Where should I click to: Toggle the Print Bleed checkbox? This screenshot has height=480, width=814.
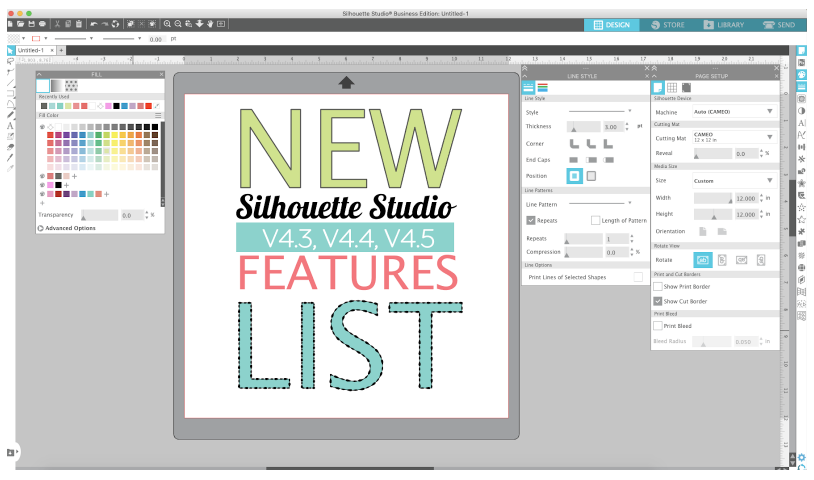click(658, 325)
